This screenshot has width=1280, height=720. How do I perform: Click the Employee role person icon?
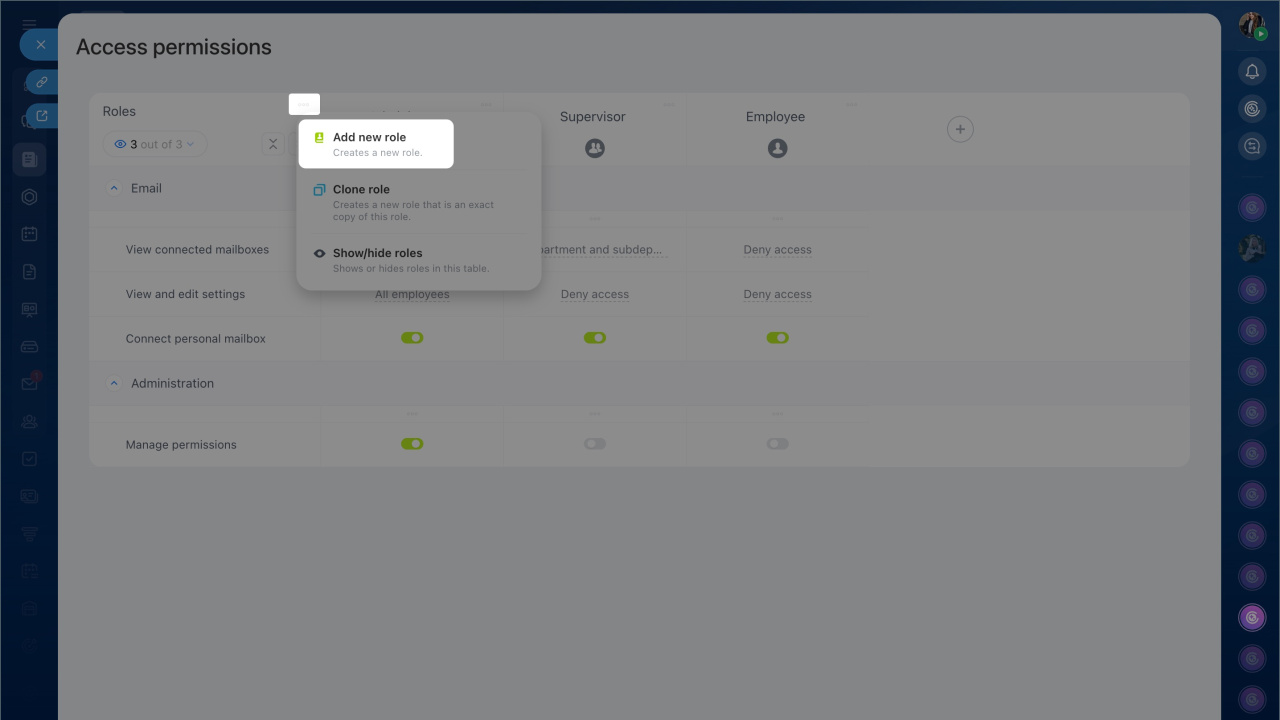click(x=777, y=148)
